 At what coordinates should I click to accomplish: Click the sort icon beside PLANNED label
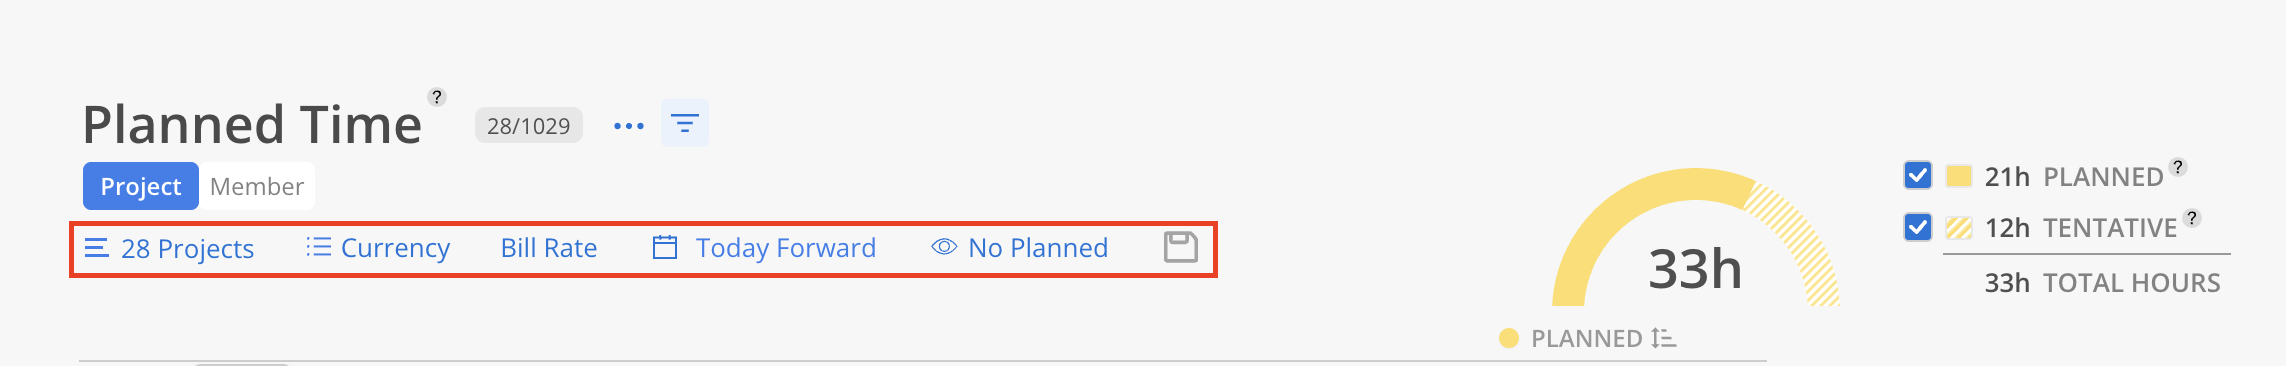pos(1663,338)
